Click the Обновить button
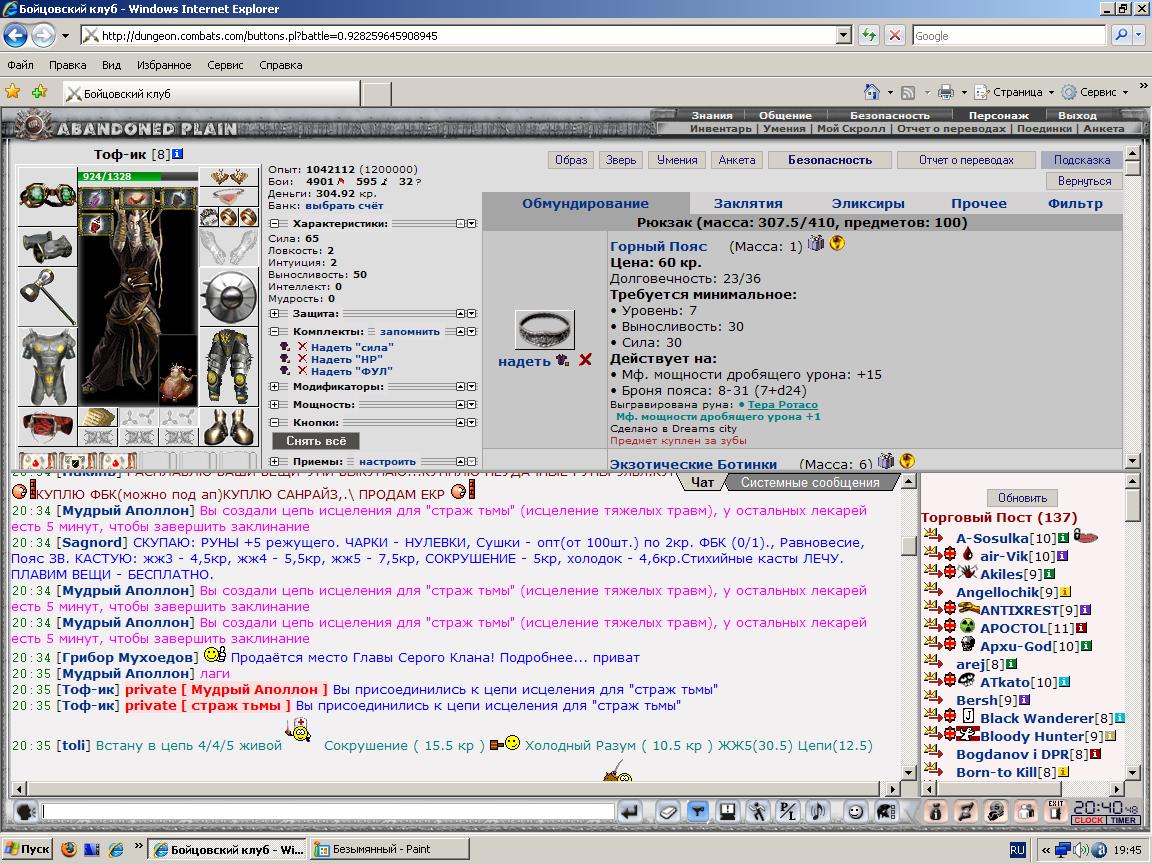The width and height of the screenshot is (1152, 864). coord(1022,497)
